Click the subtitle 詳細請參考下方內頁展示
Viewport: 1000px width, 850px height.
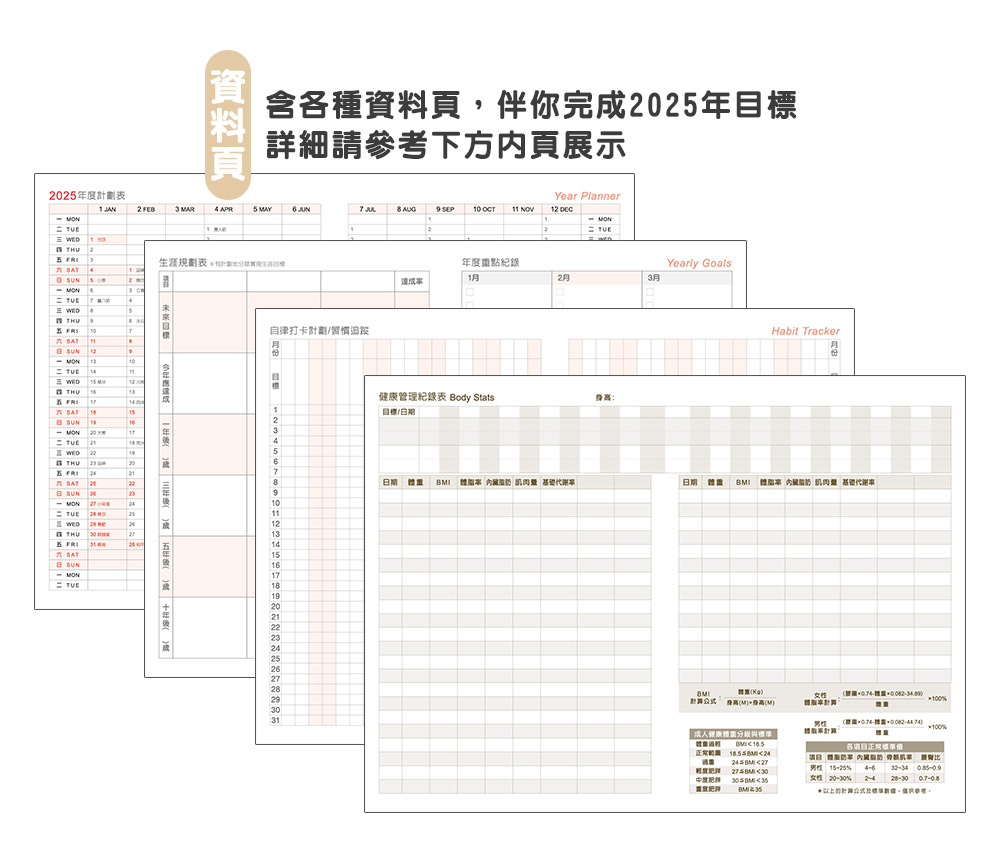[x=446, y=145]
